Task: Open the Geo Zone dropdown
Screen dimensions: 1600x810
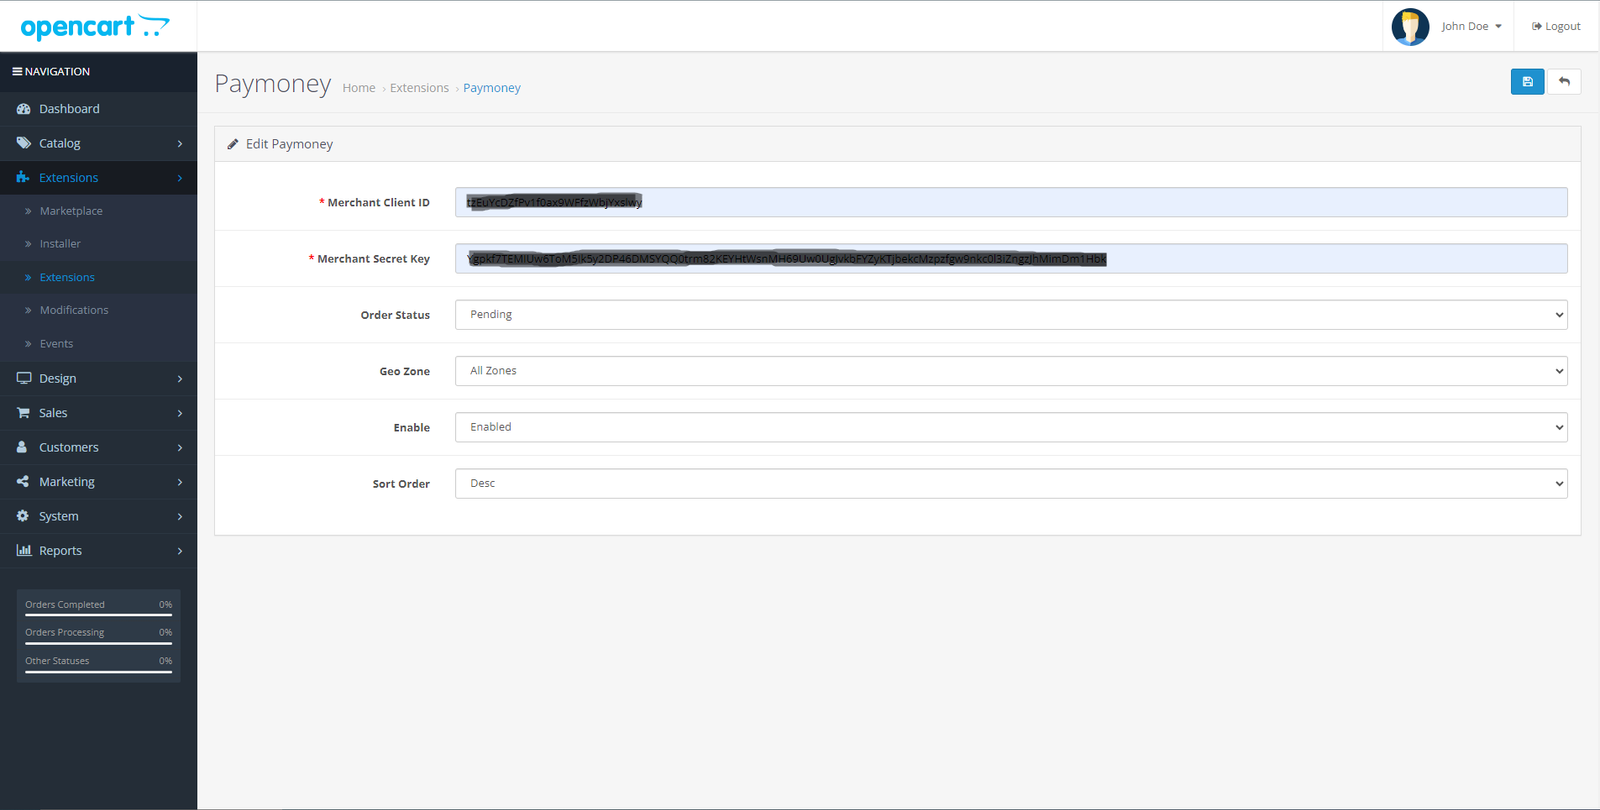Action: 1010,371
